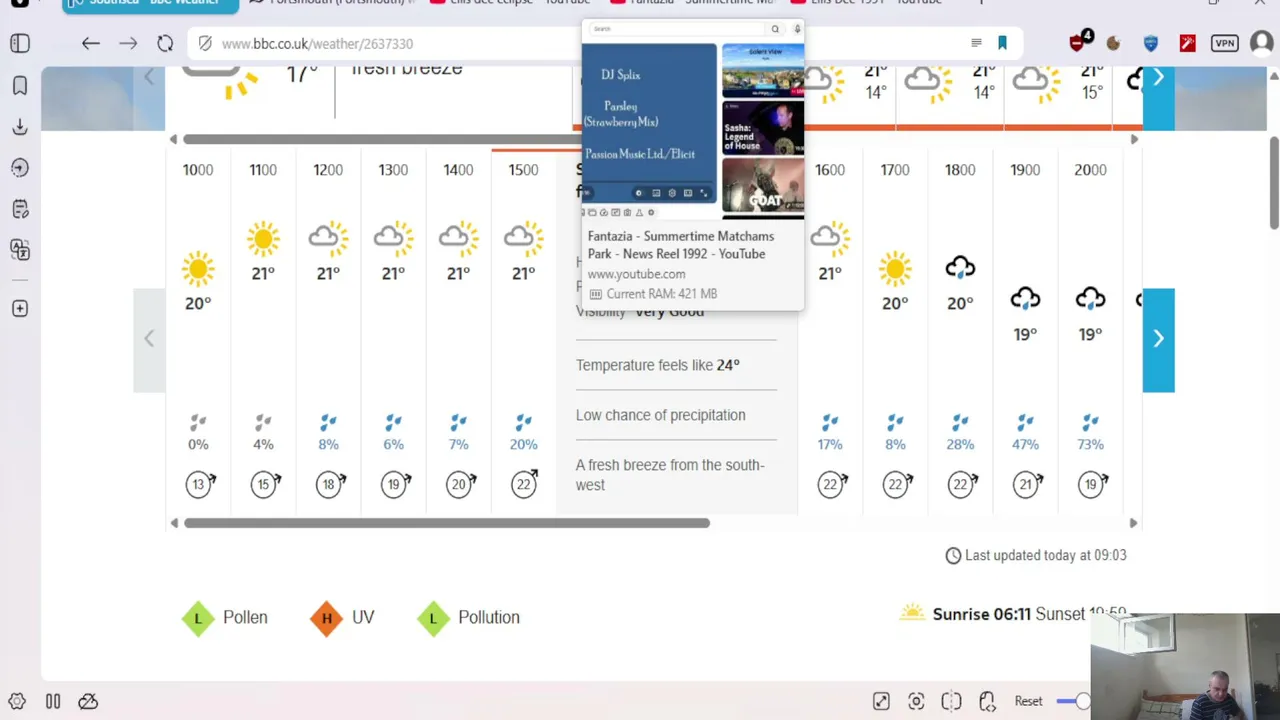Image resolution: width=1280 pixels, height=720 pixels.
Task: Add a new web panel
Action: point(20,309)
